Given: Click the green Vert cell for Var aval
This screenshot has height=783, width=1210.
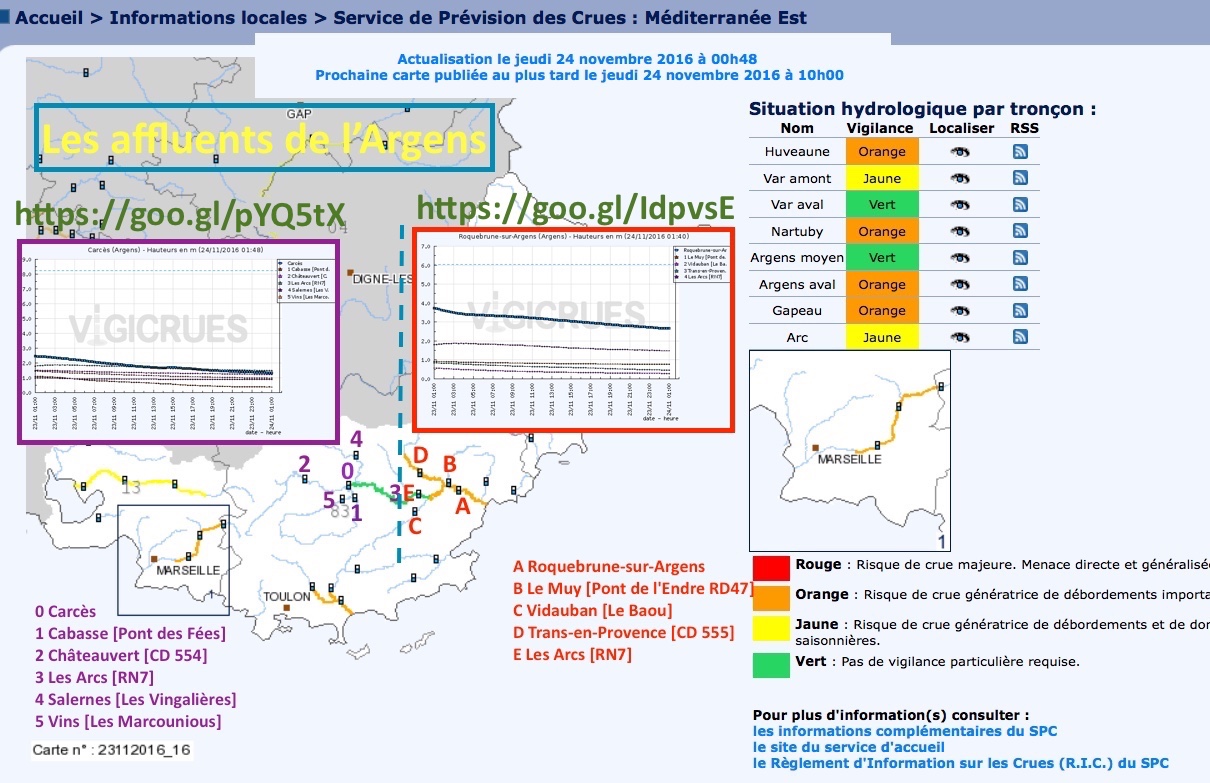Looking at the screenshot, I should click(x=882, y=205).
